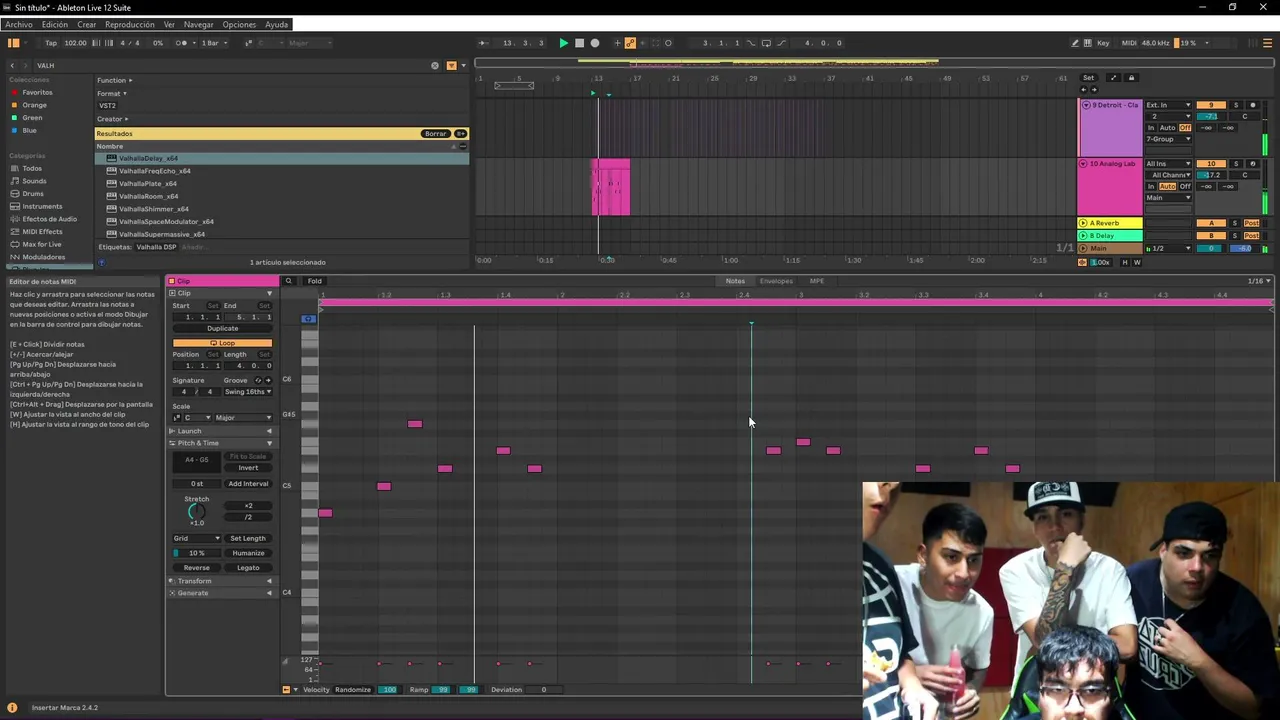Switch to the MPE tab
The height and width of the screenshot is (720, 1280).
pyautogui.click(x=817, y=281)
